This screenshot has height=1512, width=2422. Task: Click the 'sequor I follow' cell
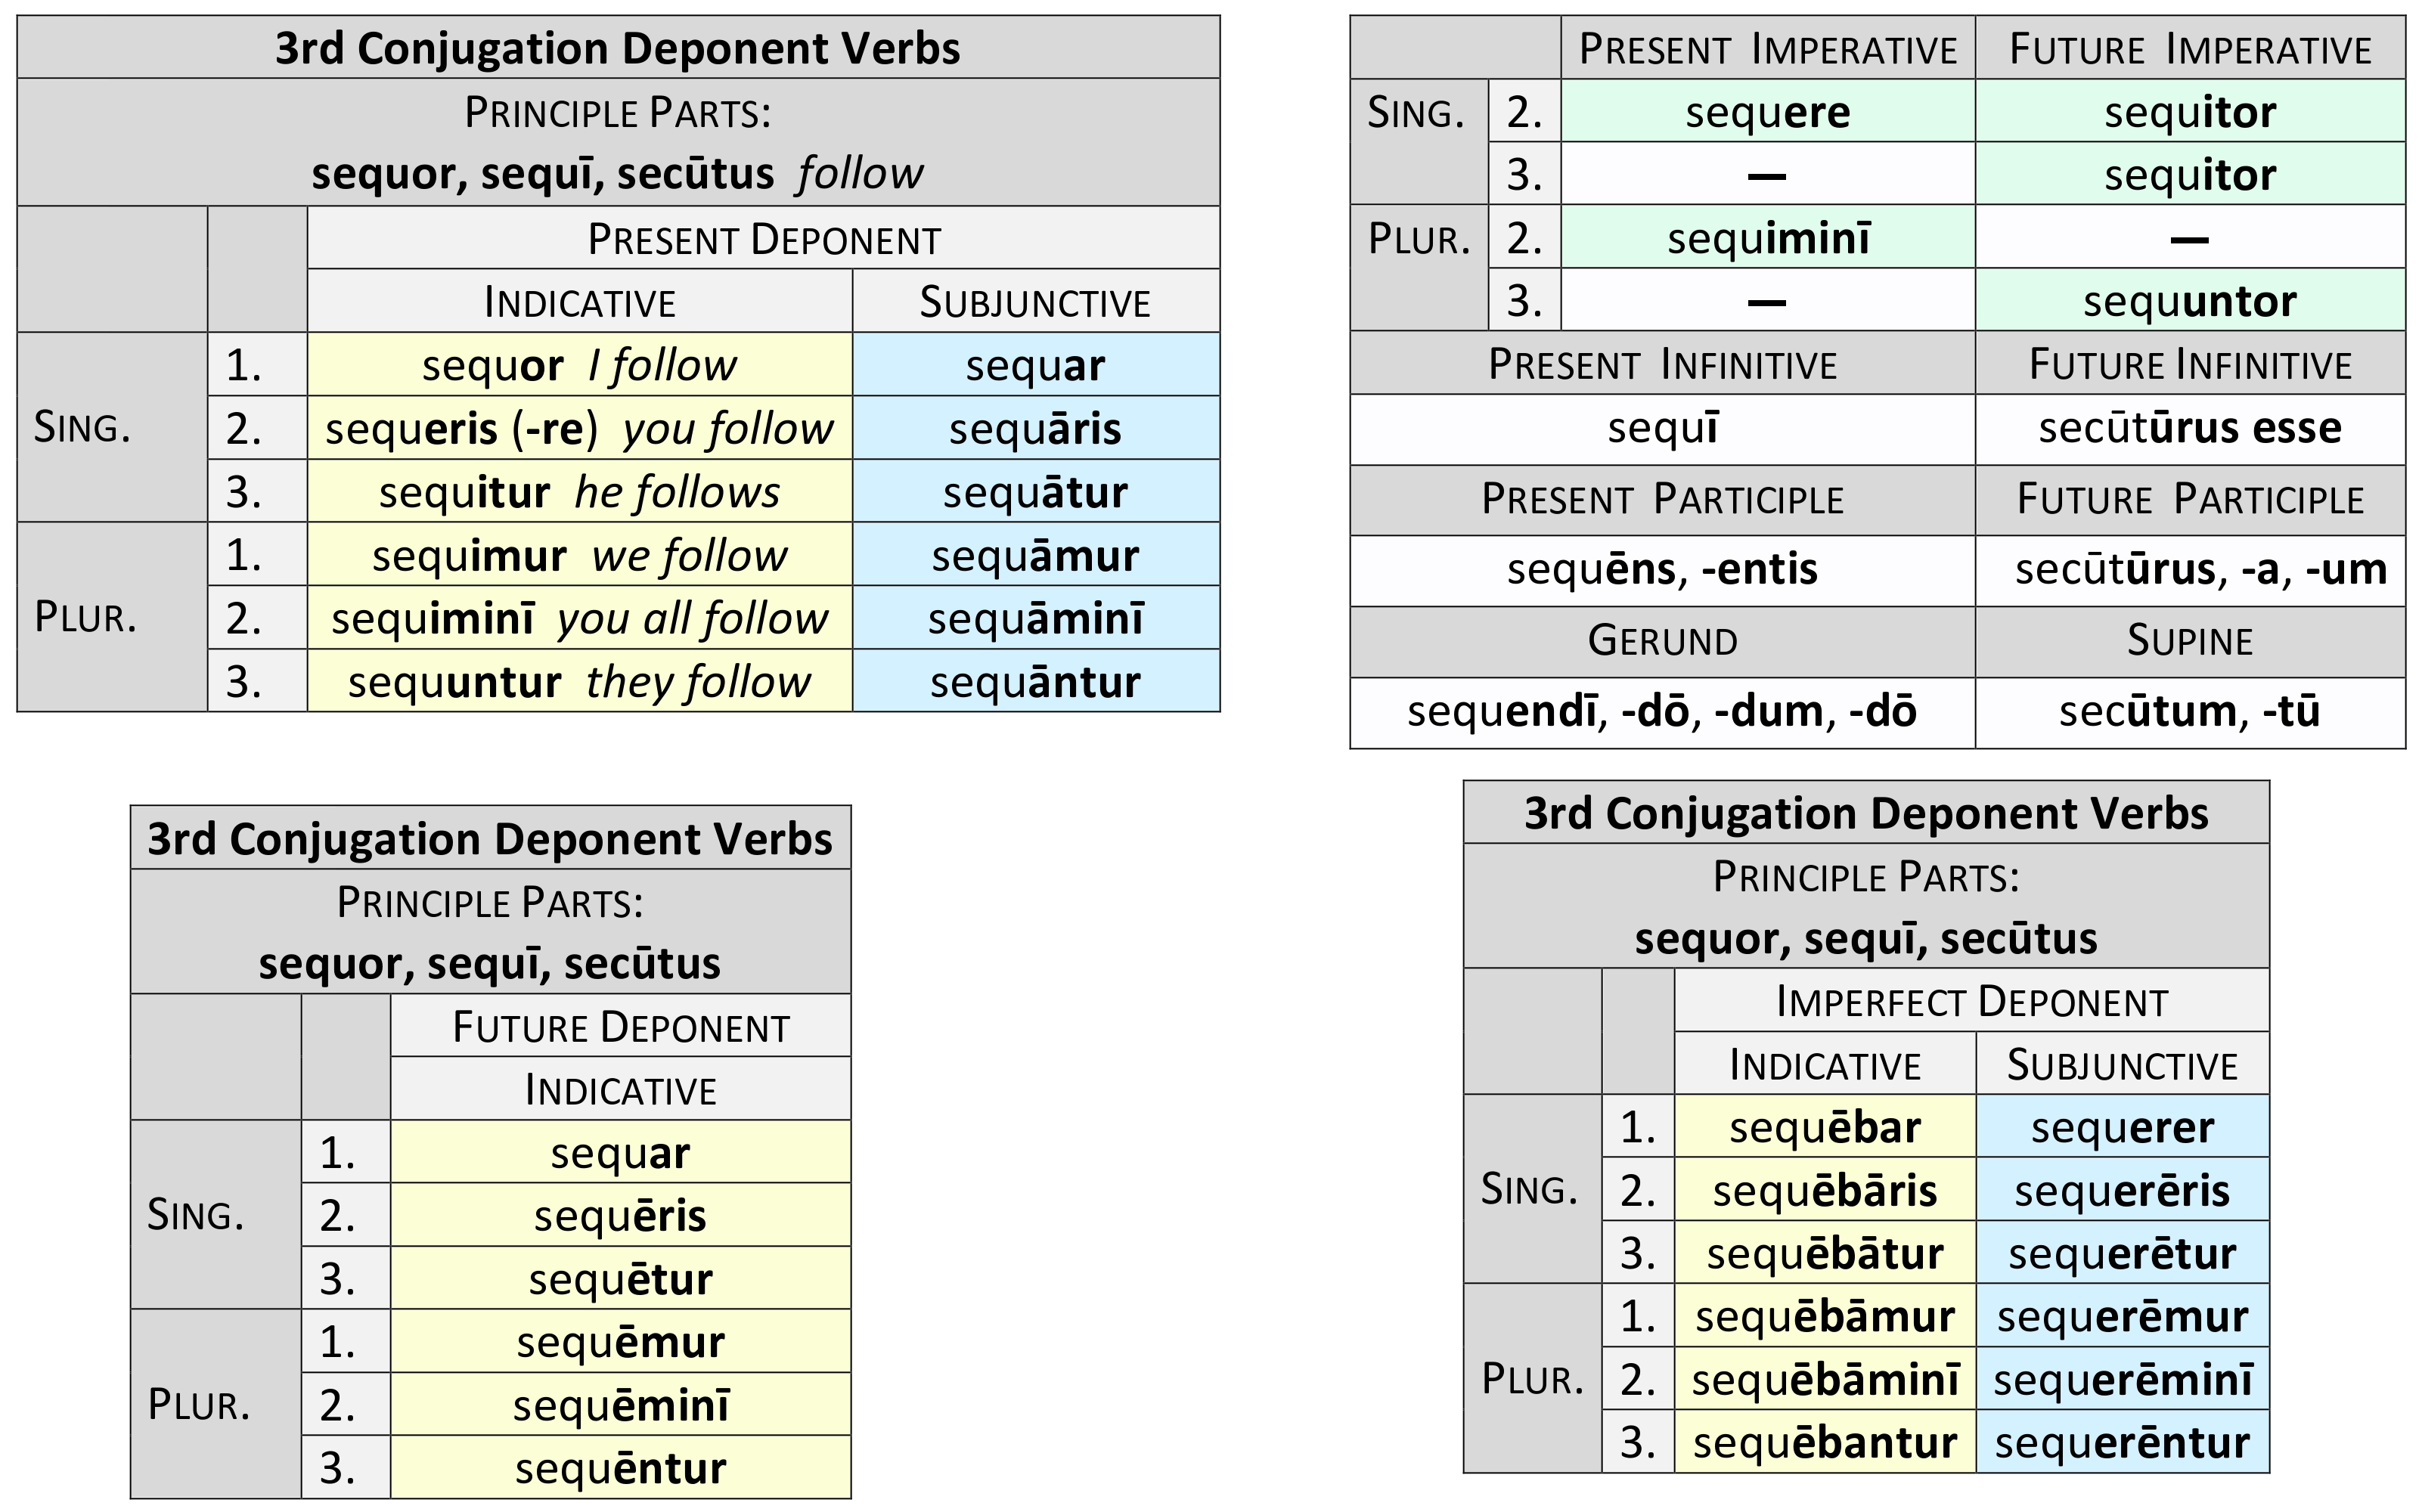coord(579,365)
